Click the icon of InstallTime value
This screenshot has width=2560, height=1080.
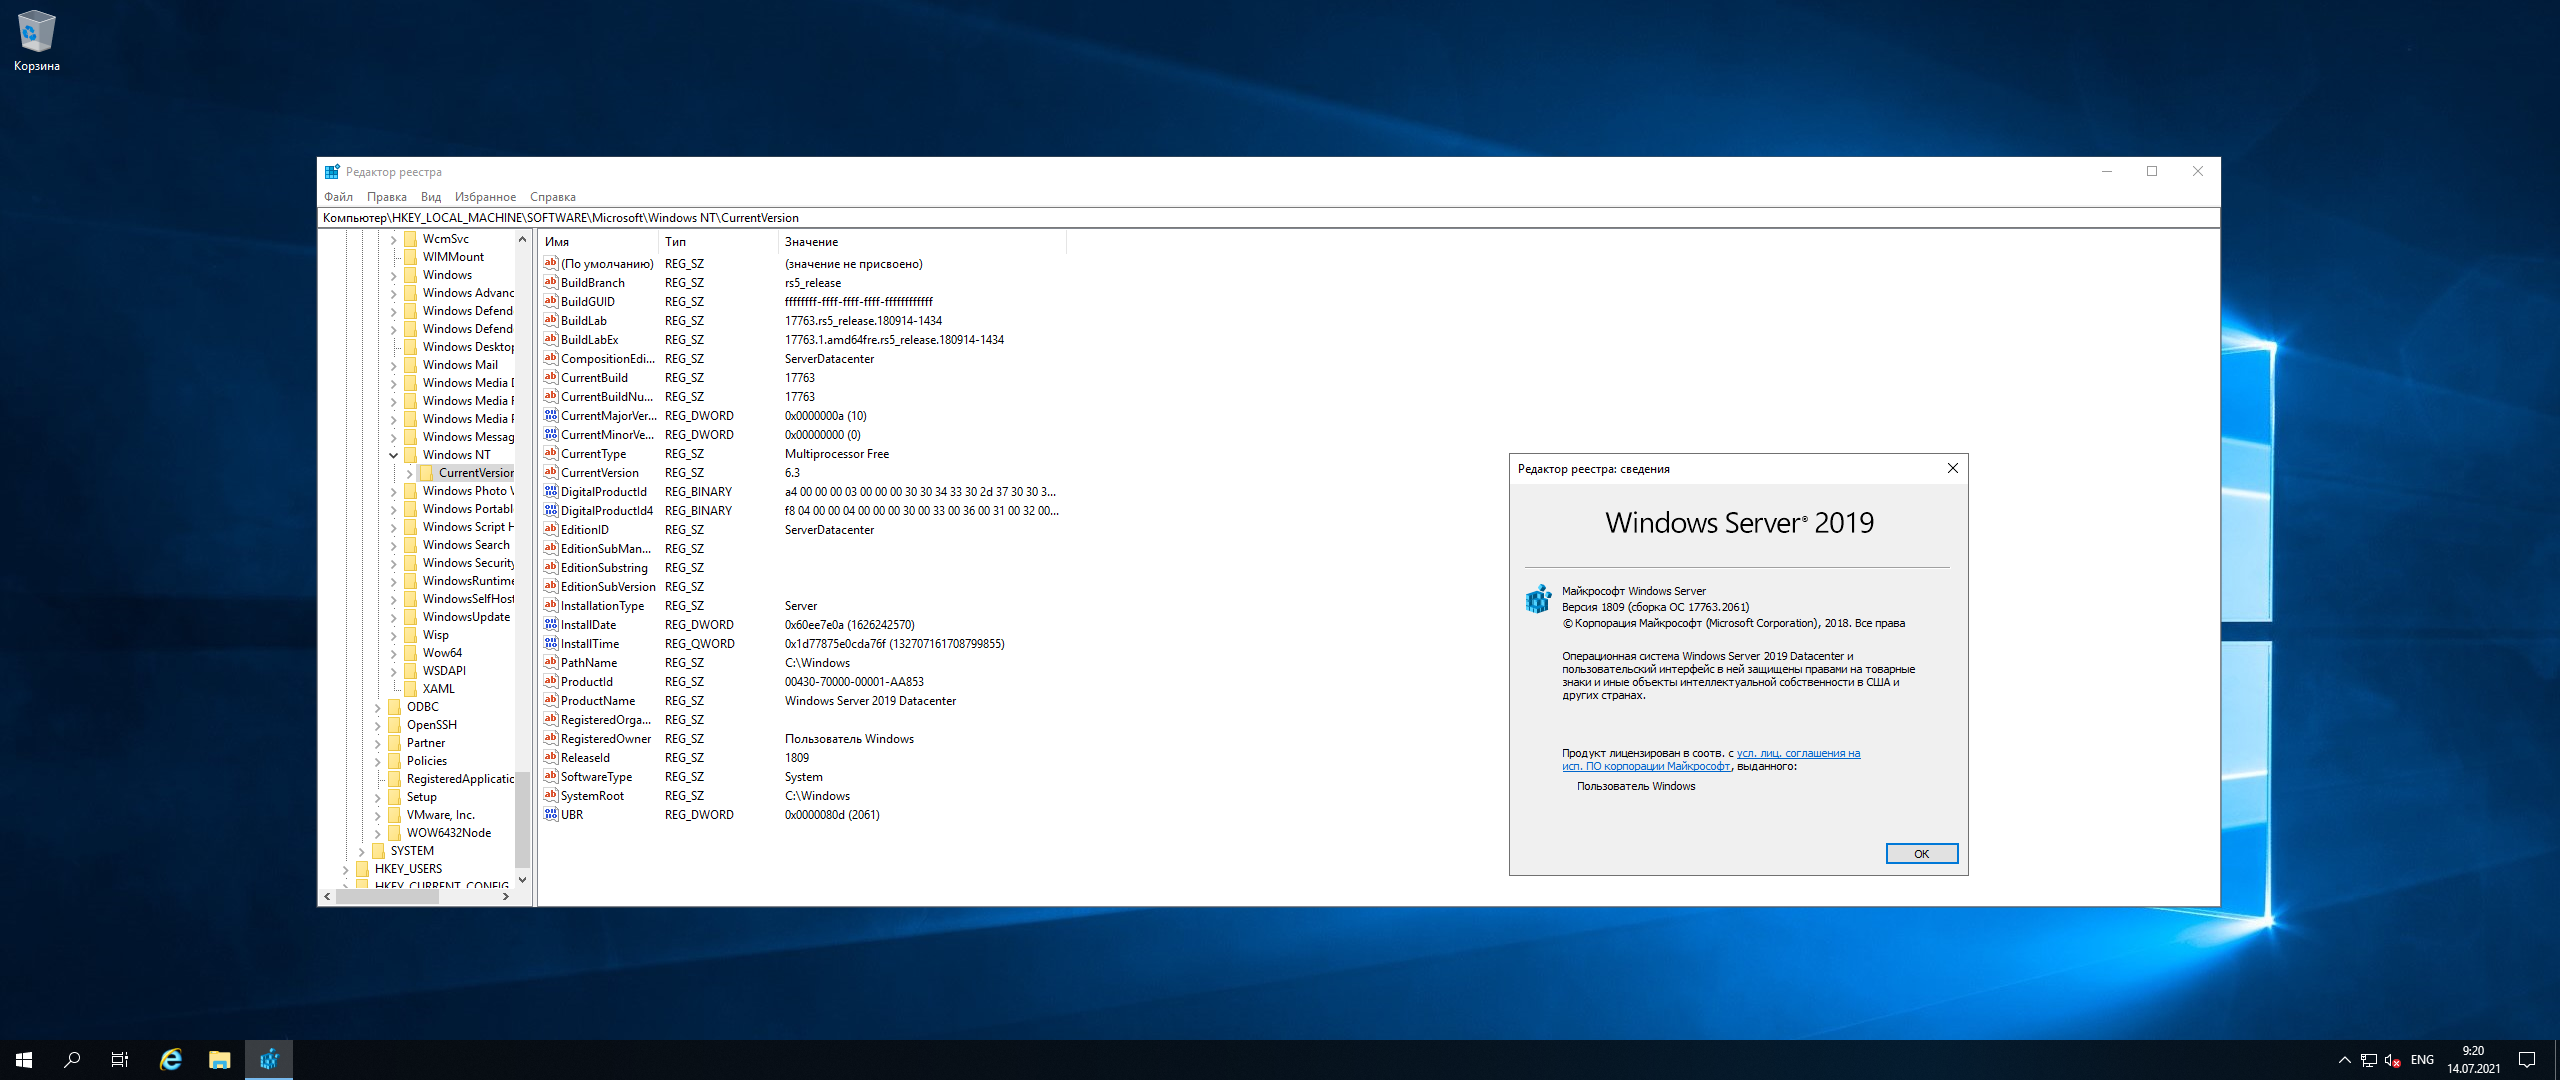click(550, 644)
